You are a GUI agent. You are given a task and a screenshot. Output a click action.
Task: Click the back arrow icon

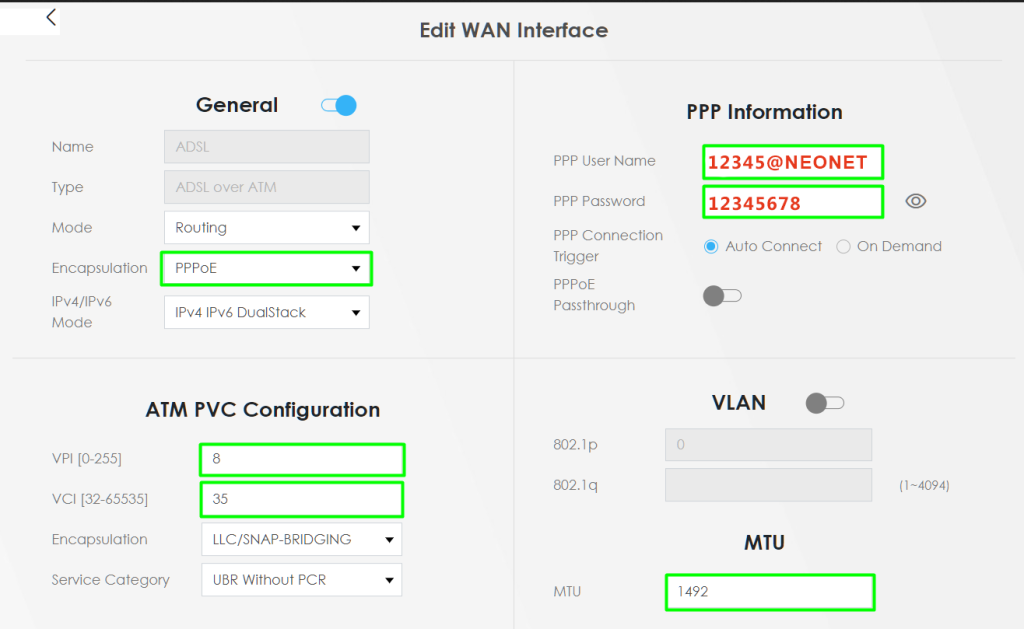point(51,18)
